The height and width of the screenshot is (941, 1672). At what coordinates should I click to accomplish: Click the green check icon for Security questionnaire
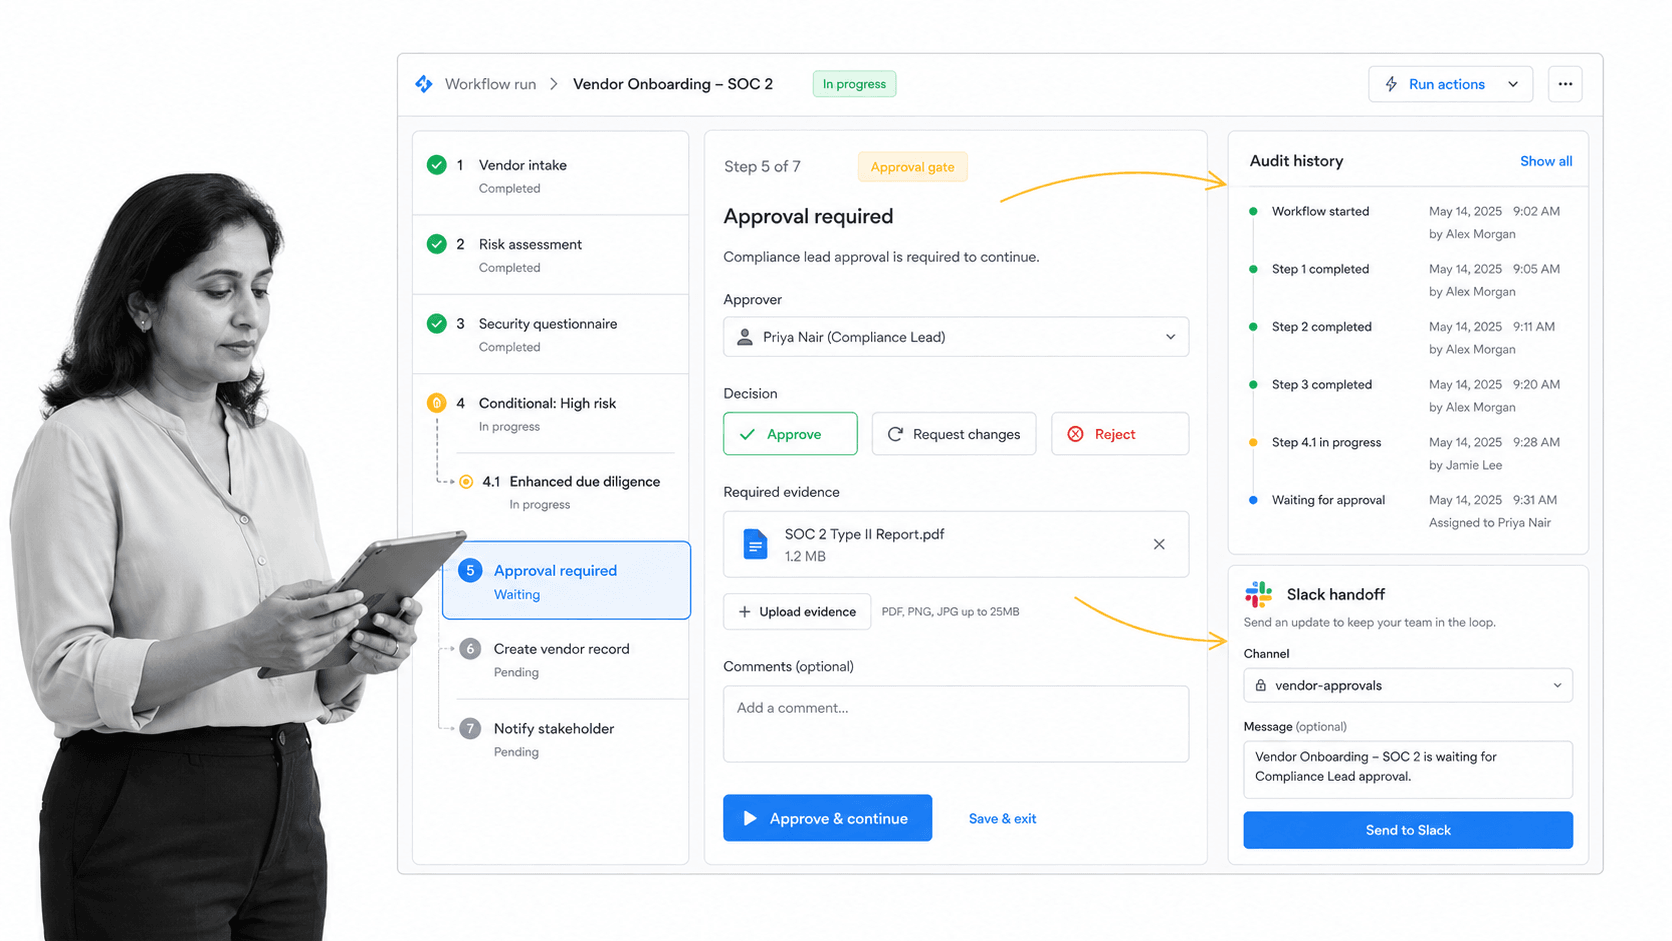(437, 324)
